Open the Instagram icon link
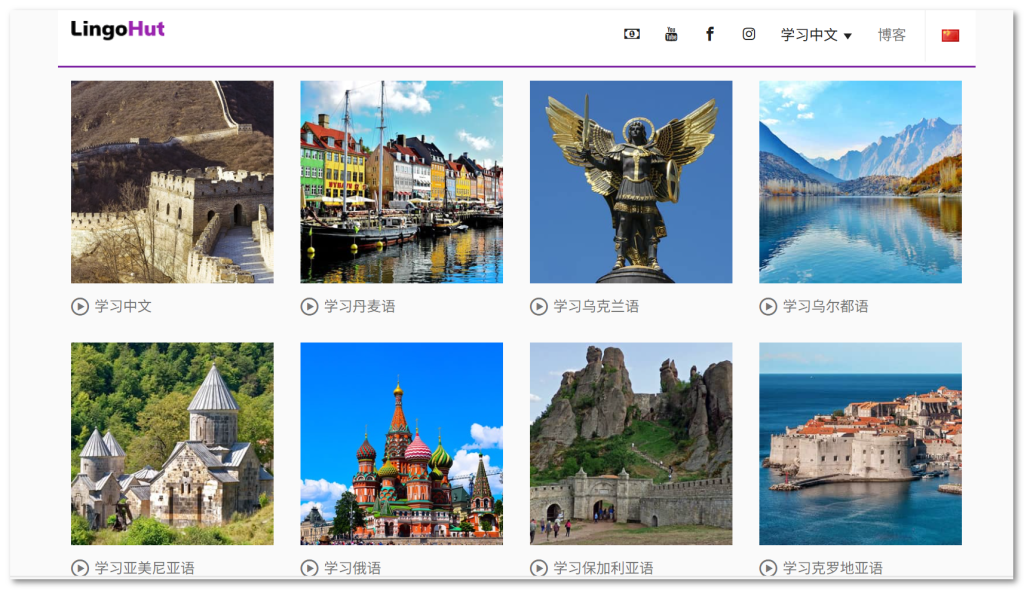This screenshot has width=1024, height=590. pyautogui.click(x=748, y=34)
